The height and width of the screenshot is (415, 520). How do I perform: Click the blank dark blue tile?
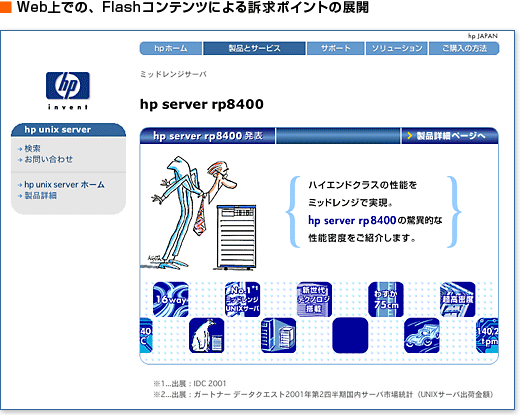click(x=350, y=335)
